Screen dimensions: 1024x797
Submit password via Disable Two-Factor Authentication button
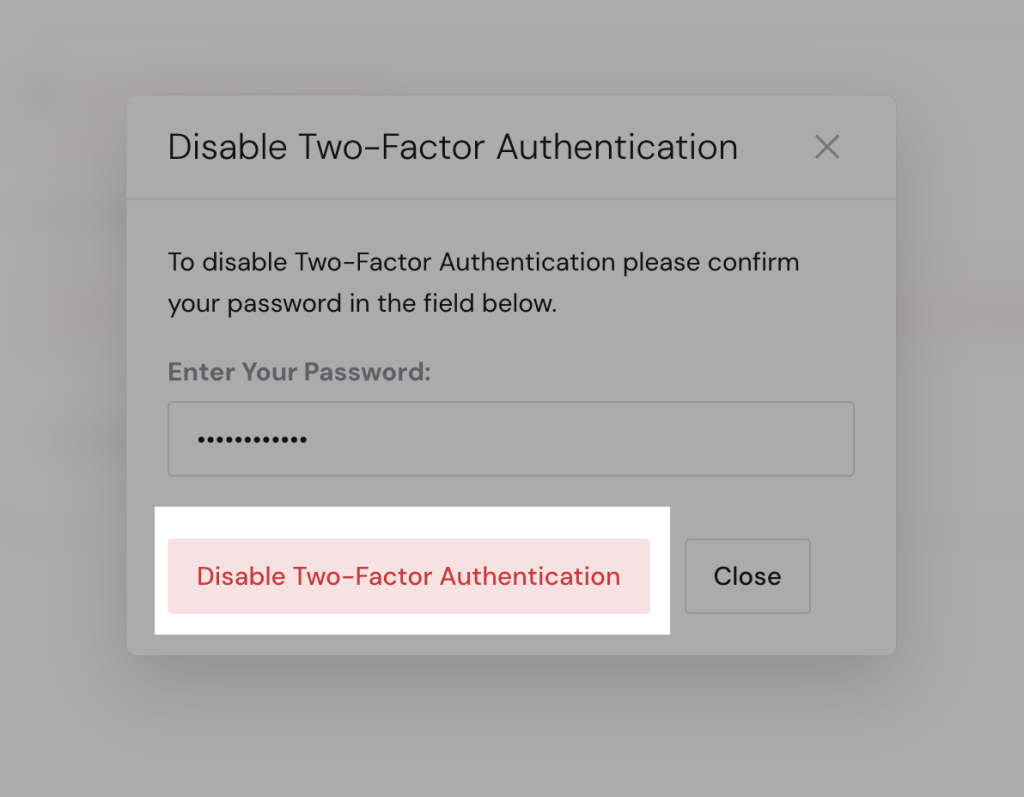coord(408,576)
